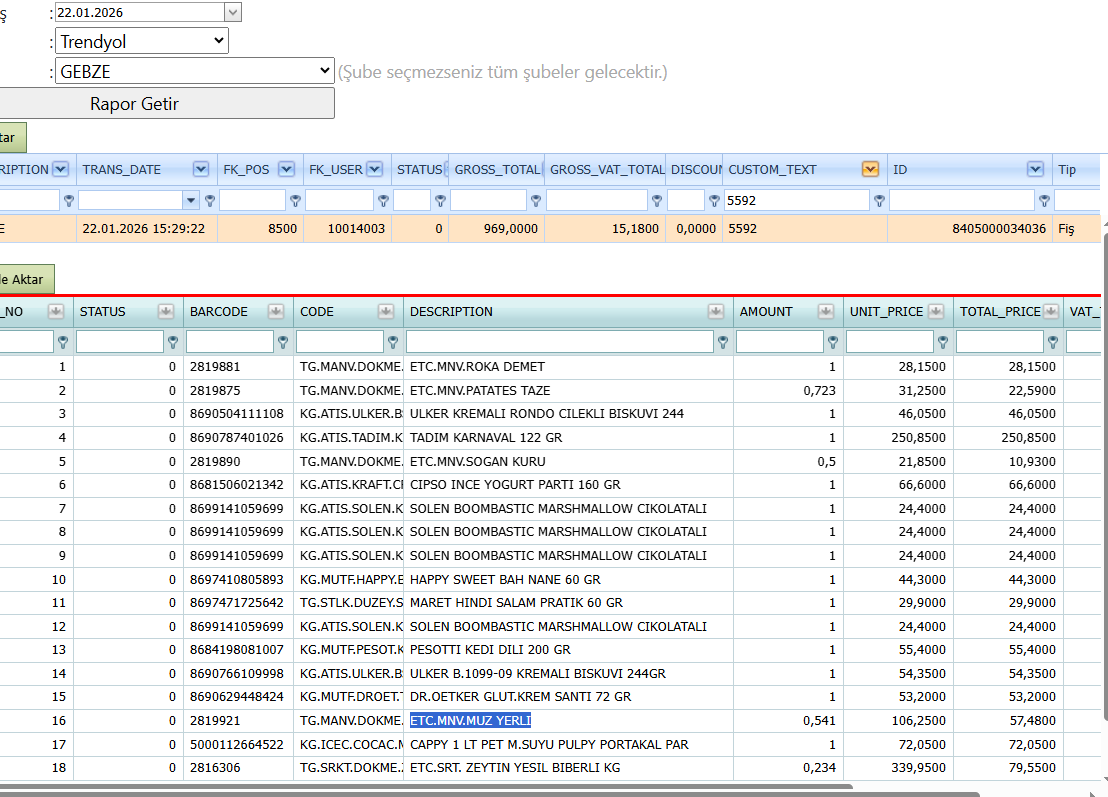Viewport: 1108px width, 797px height.
Task: Open the Trendyol selection dropdown
Action: tap(142, 41)
